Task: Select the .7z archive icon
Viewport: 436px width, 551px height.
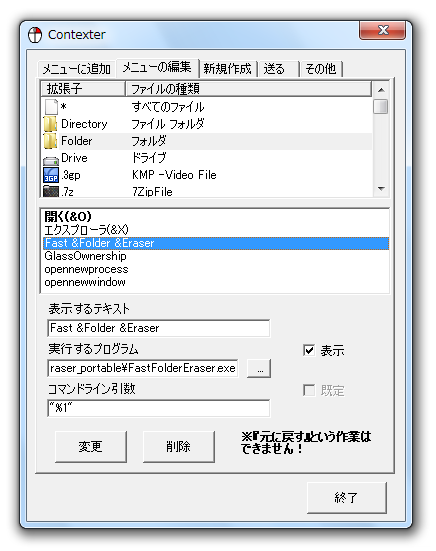Action: point(51,191)
